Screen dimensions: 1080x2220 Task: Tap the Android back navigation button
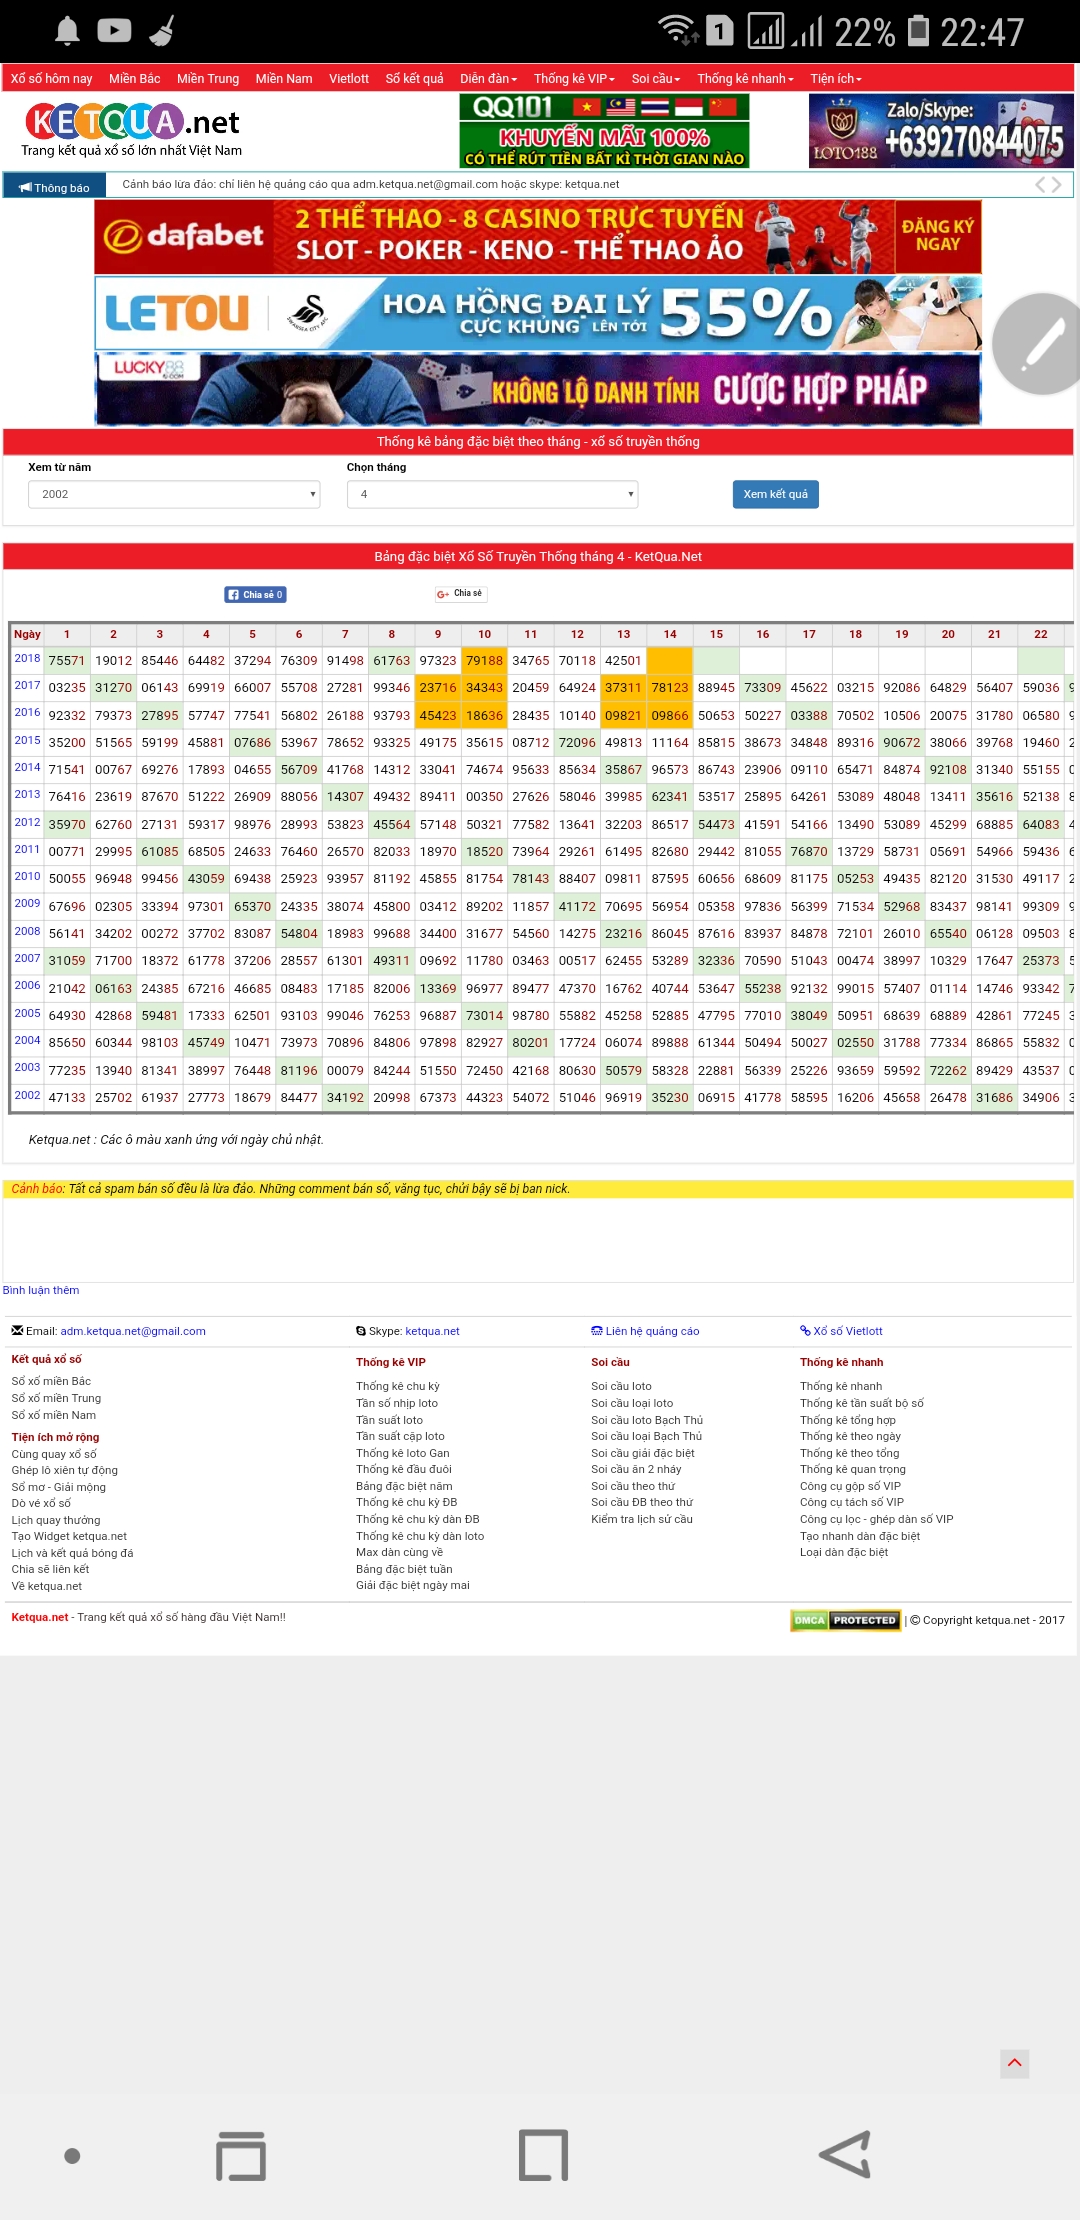(845, 2155)
